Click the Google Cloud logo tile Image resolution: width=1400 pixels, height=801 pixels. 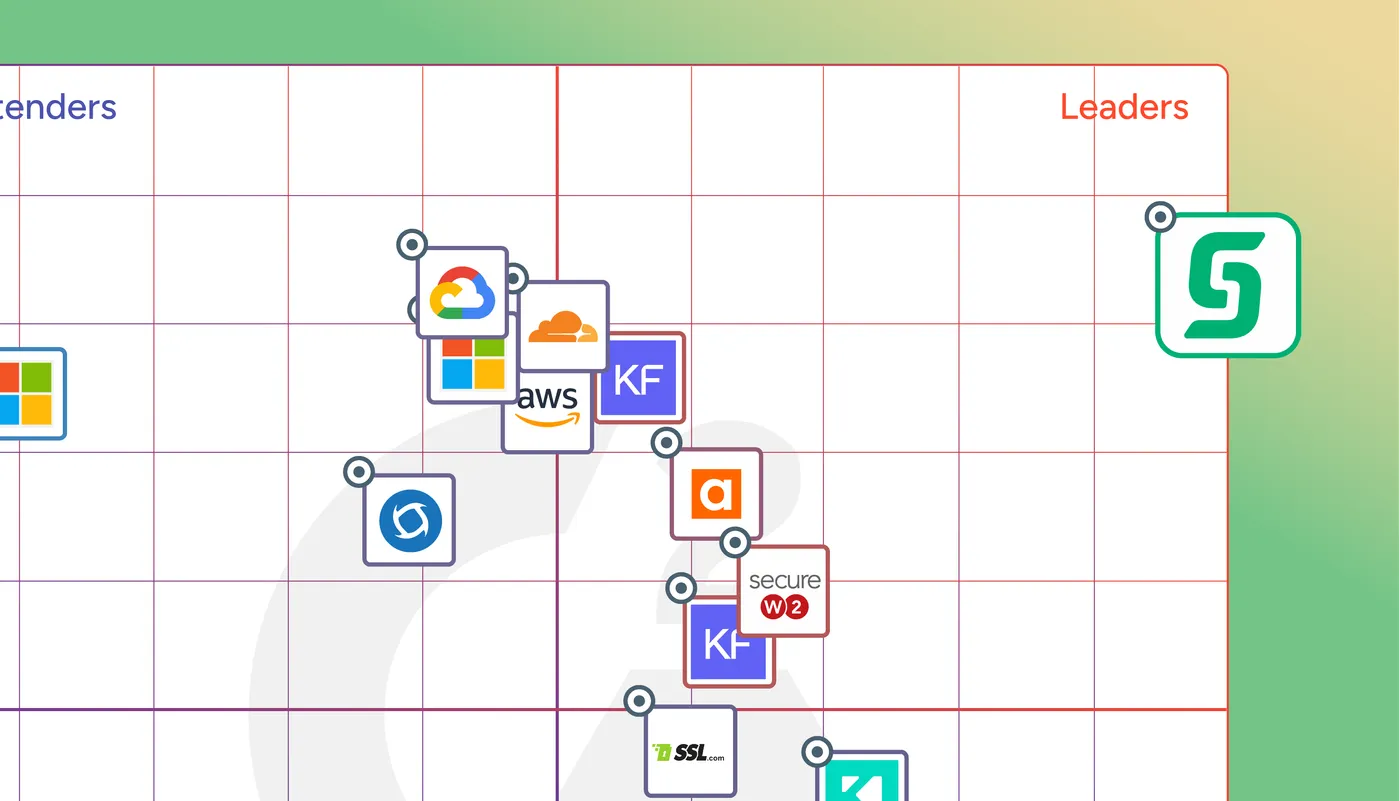(x=462, y=292)
